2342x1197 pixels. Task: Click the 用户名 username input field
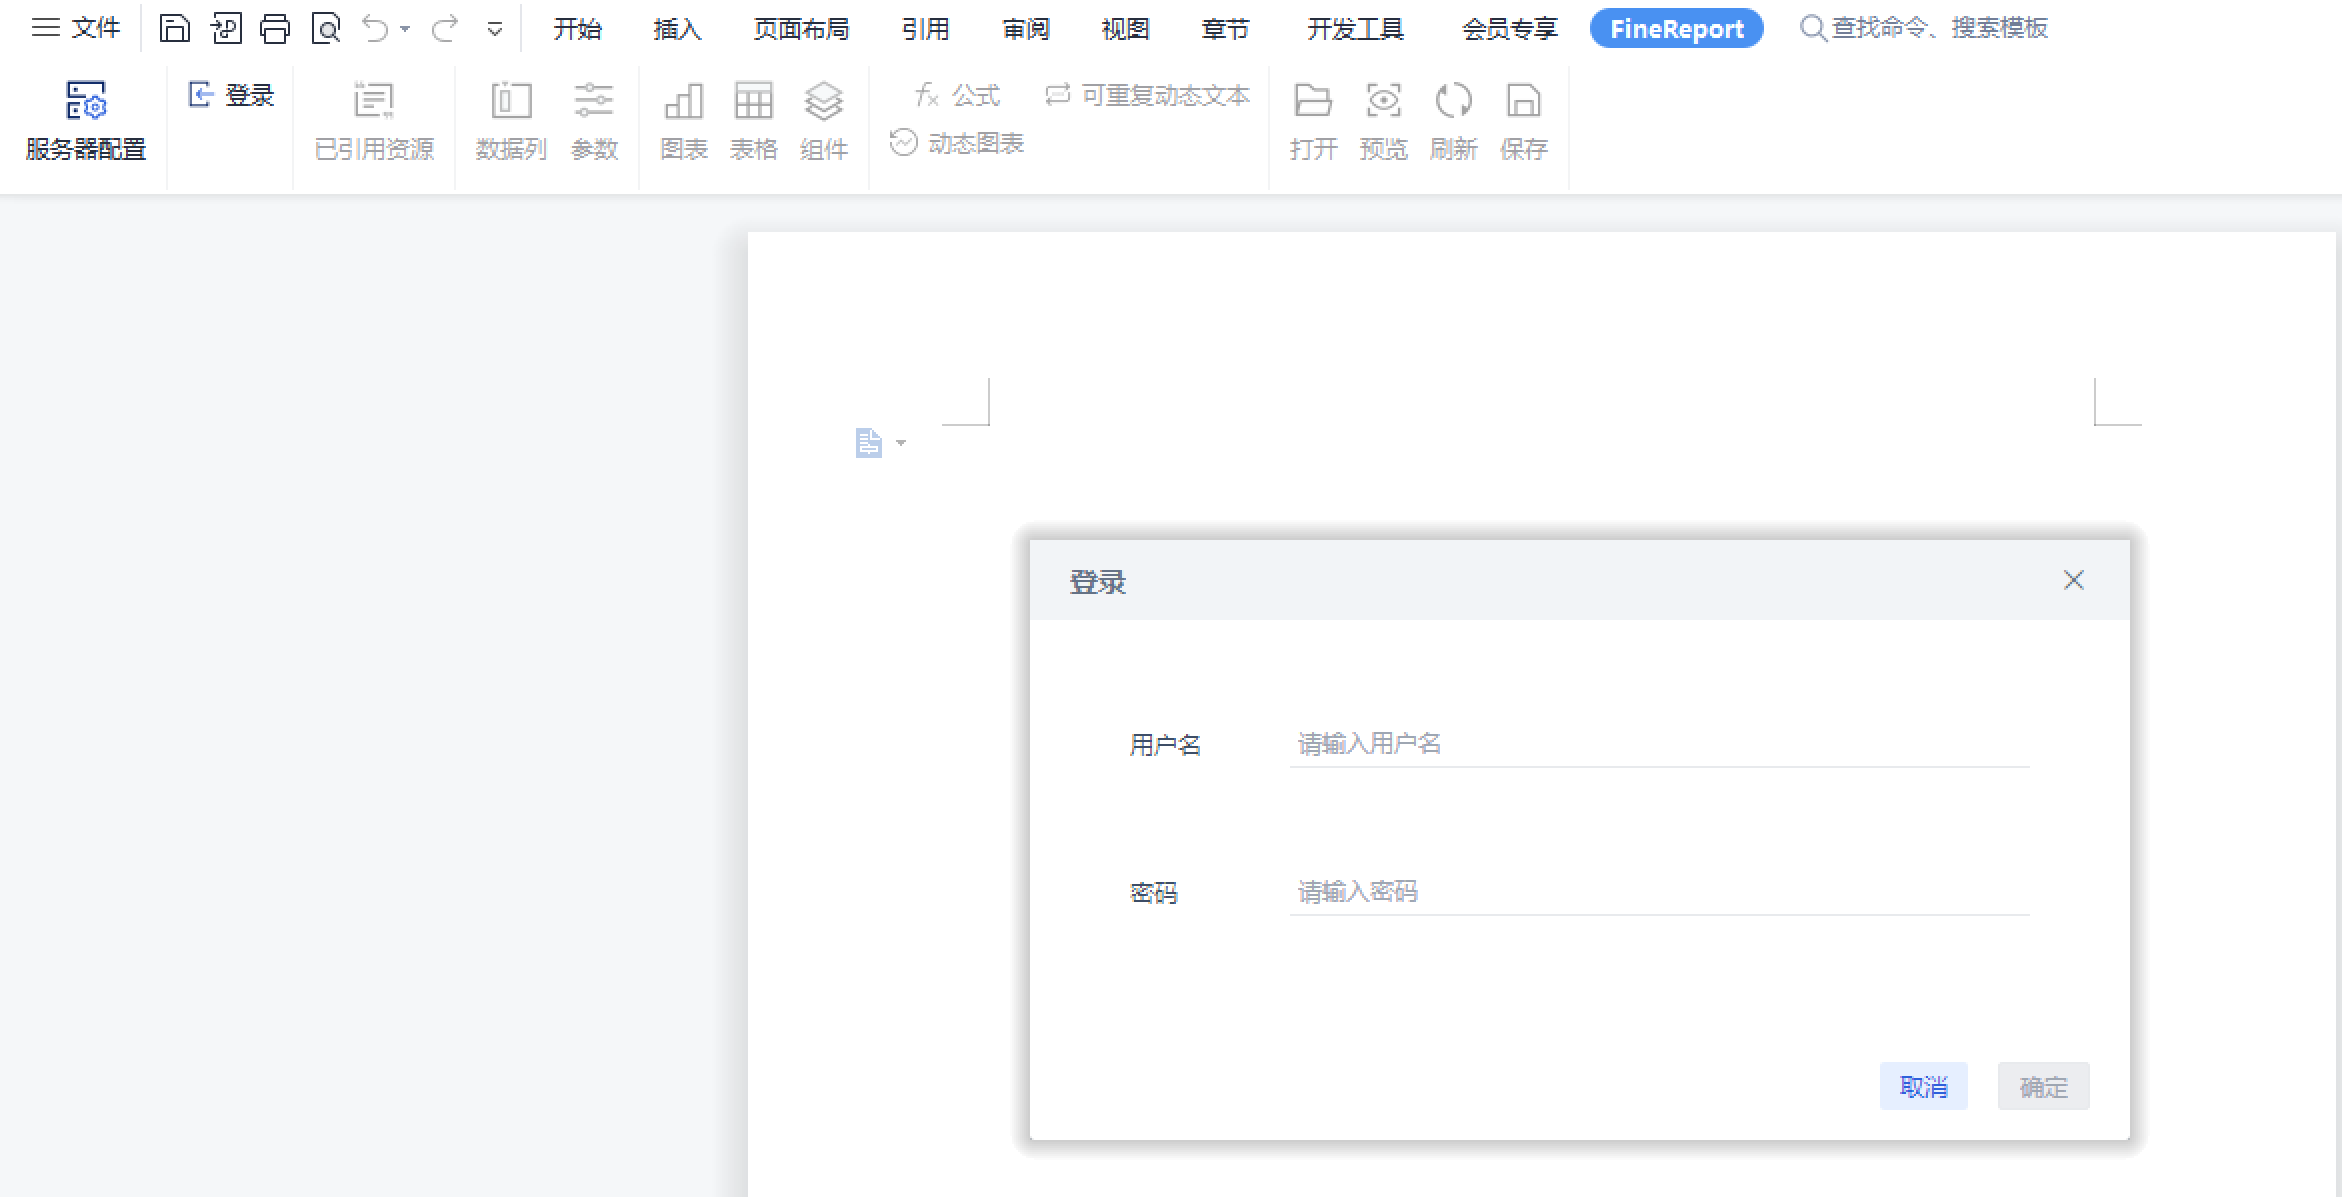point(1658,744)
